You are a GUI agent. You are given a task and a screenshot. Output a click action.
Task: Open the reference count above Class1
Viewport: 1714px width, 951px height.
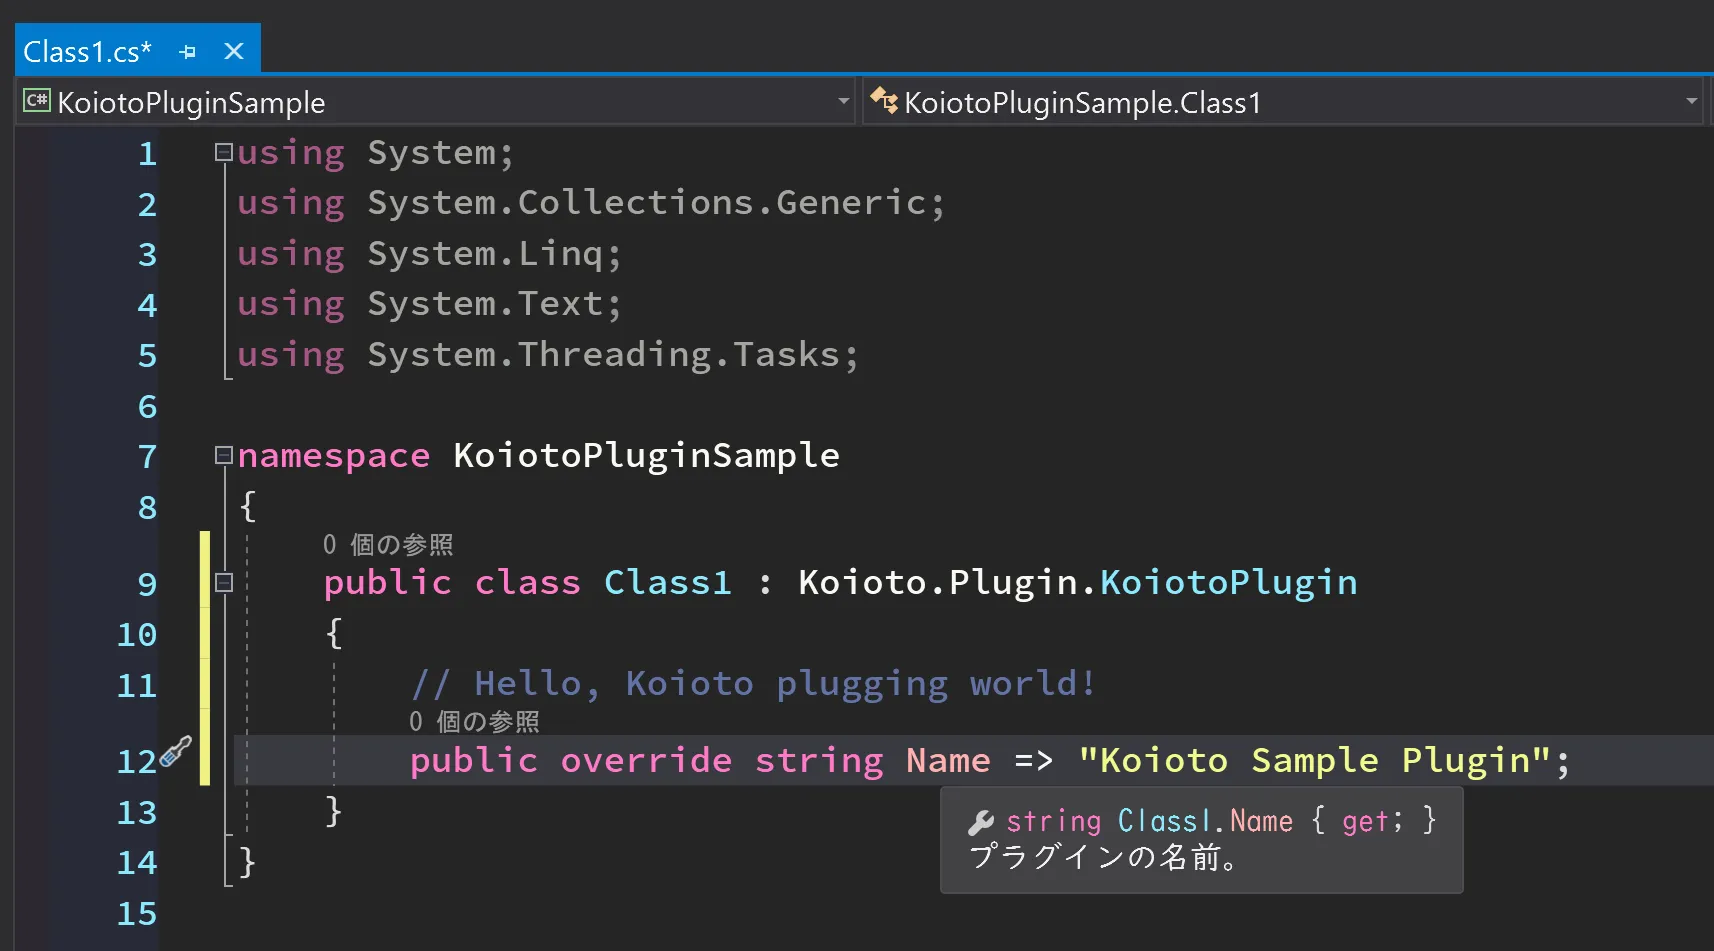click(387, 545)
